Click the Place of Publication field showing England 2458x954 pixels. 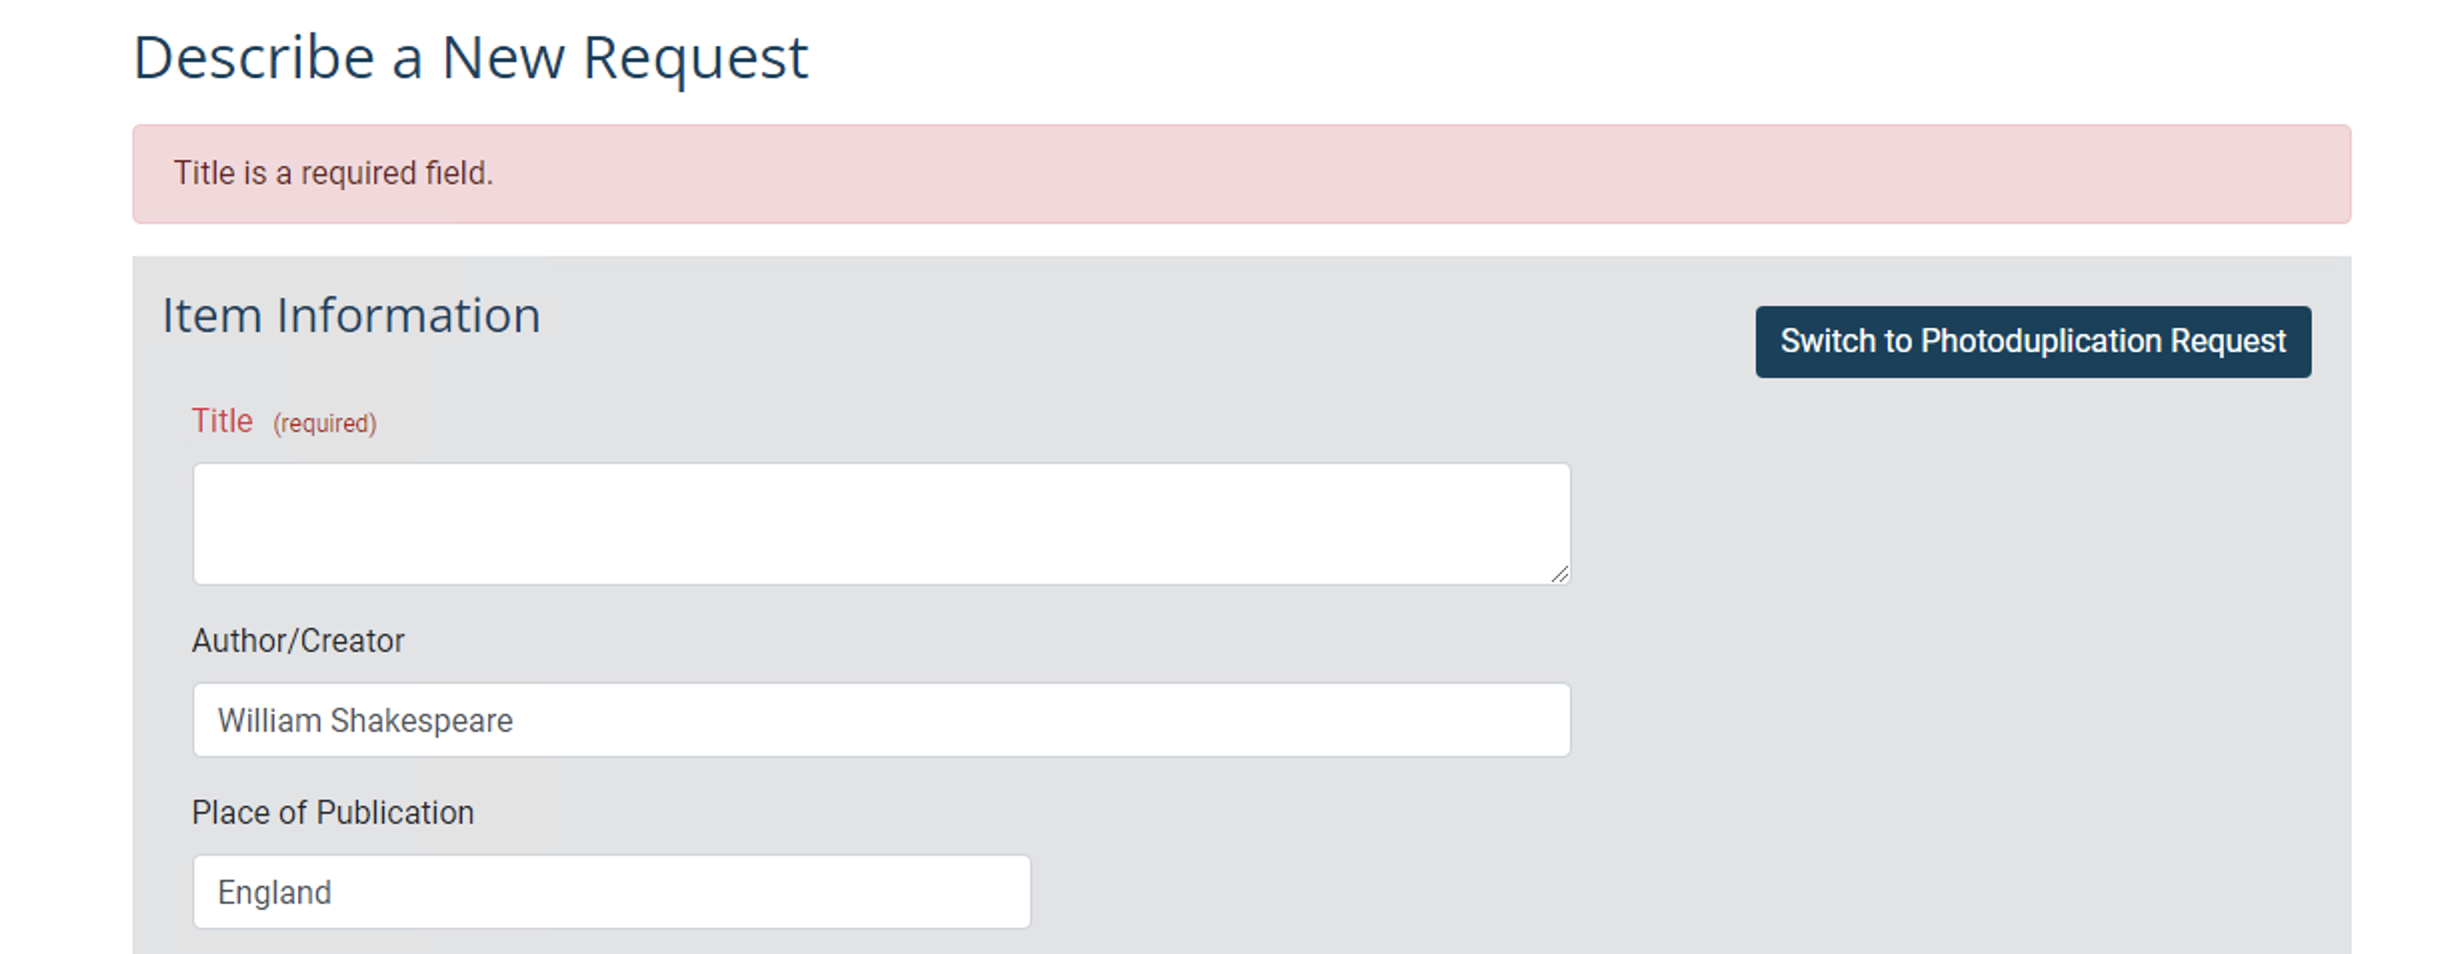coord(610,891)
